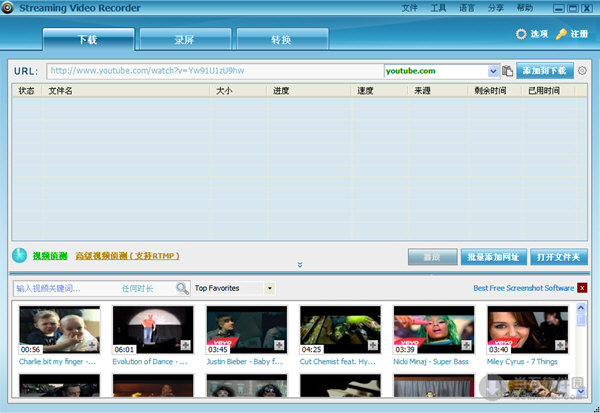Expand the youtube.com site dropdown
600x413 pixels.
(x=493, y=71)
